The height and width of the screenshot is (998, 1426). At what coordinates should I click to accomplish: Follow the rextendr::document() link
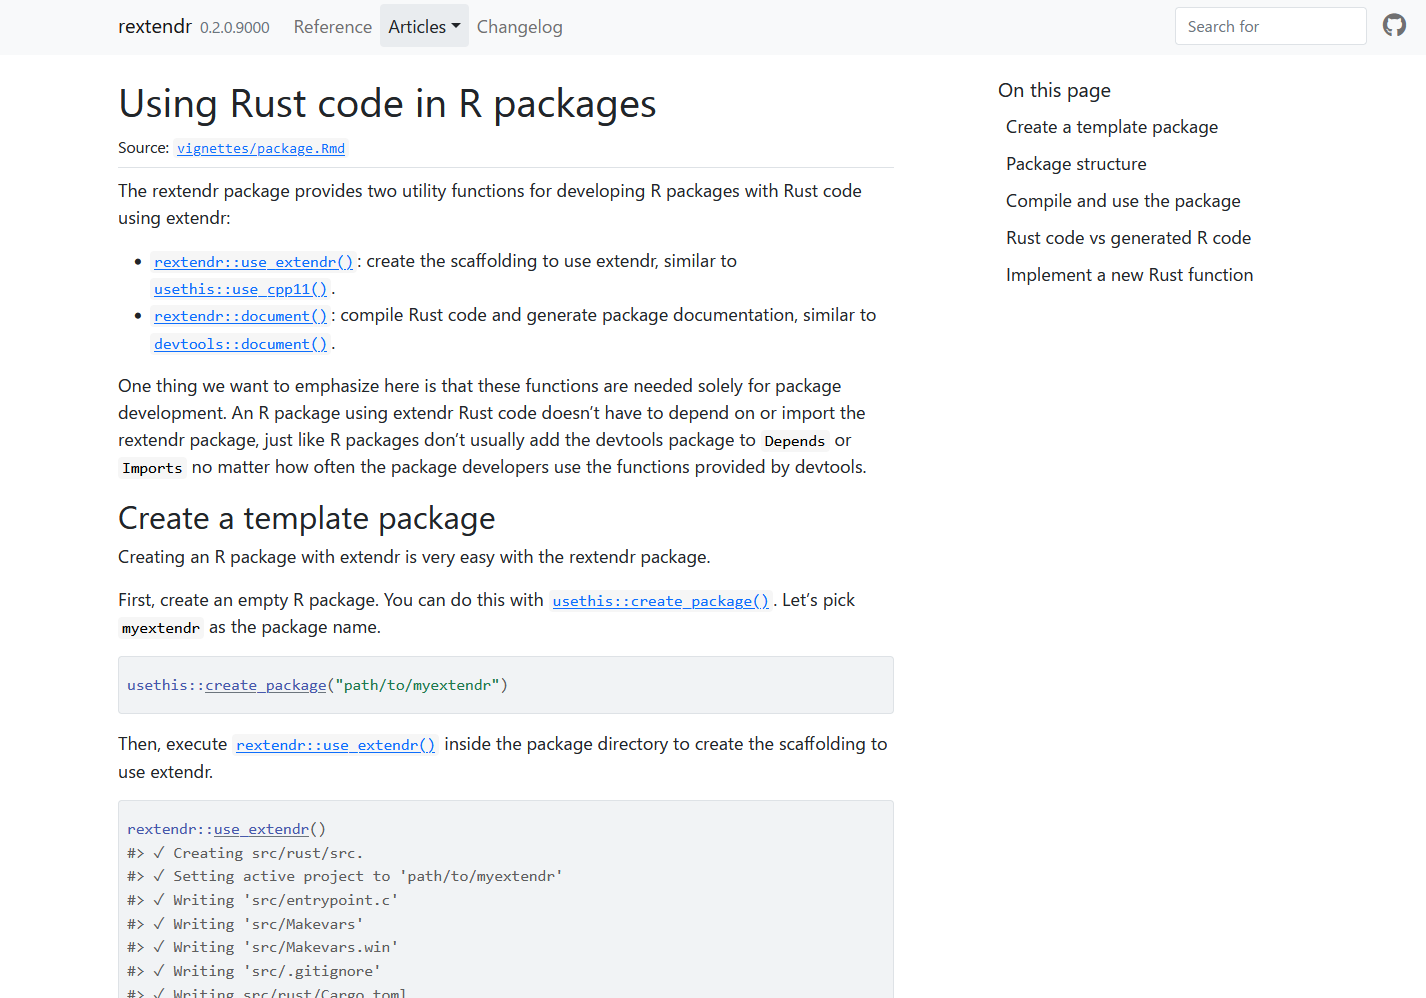click(240, 316)
